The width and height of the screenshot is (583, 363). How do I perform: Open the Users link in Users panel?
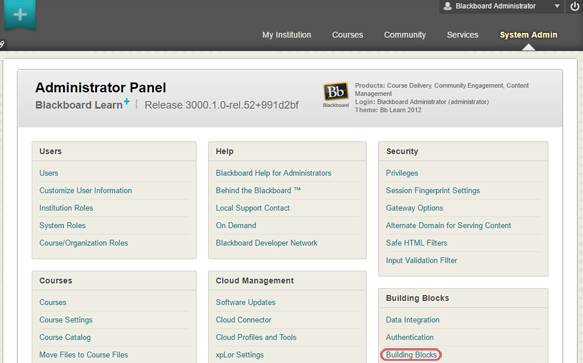coord(49,173)
